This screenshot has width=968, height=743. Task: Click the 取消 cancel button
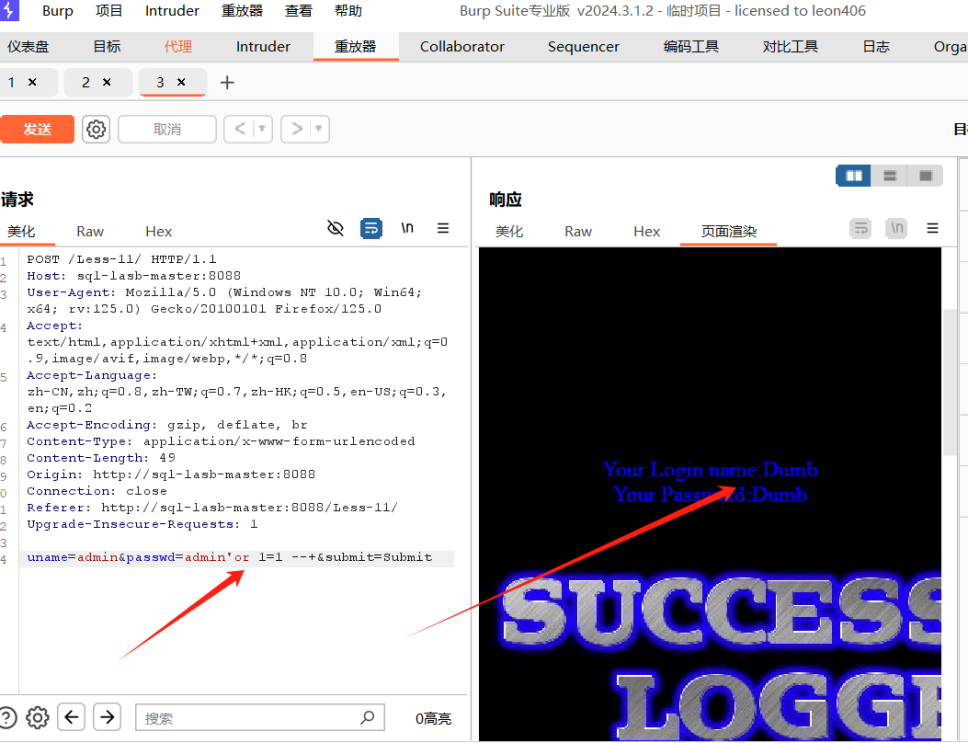point(167,129)
